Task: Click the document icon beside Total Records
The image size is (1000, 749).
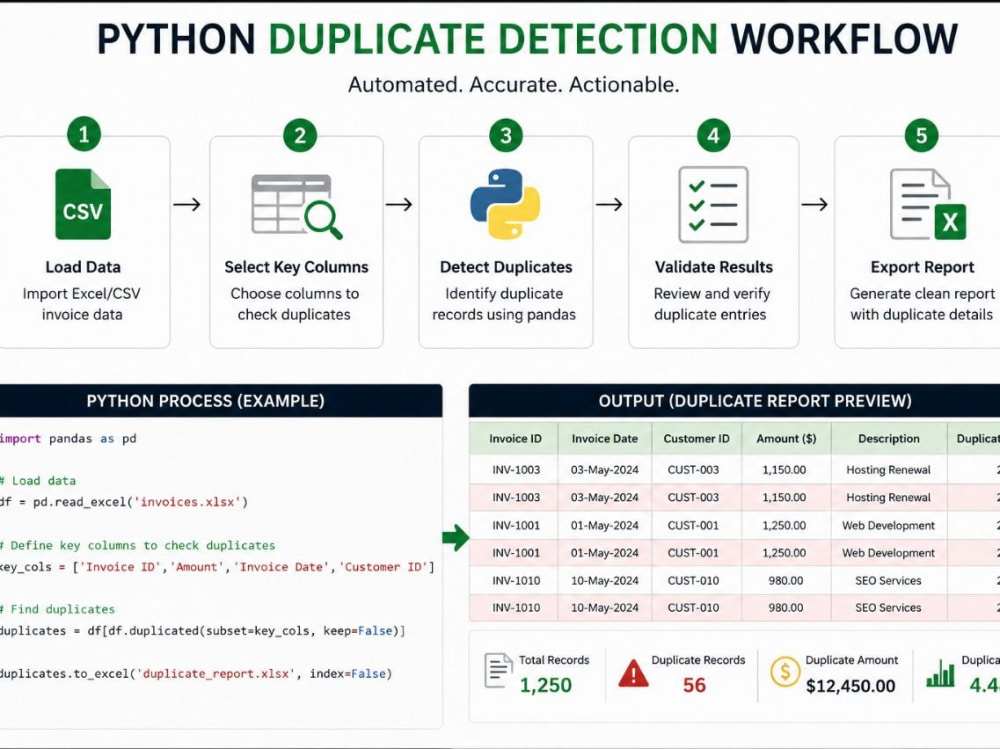Action: [498, 671]
